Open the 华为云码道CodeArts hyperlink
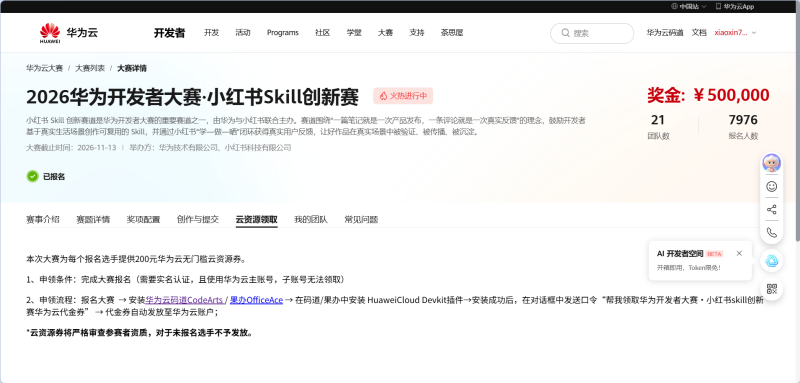This screenshot has height=383, width=800. (184, 300)
